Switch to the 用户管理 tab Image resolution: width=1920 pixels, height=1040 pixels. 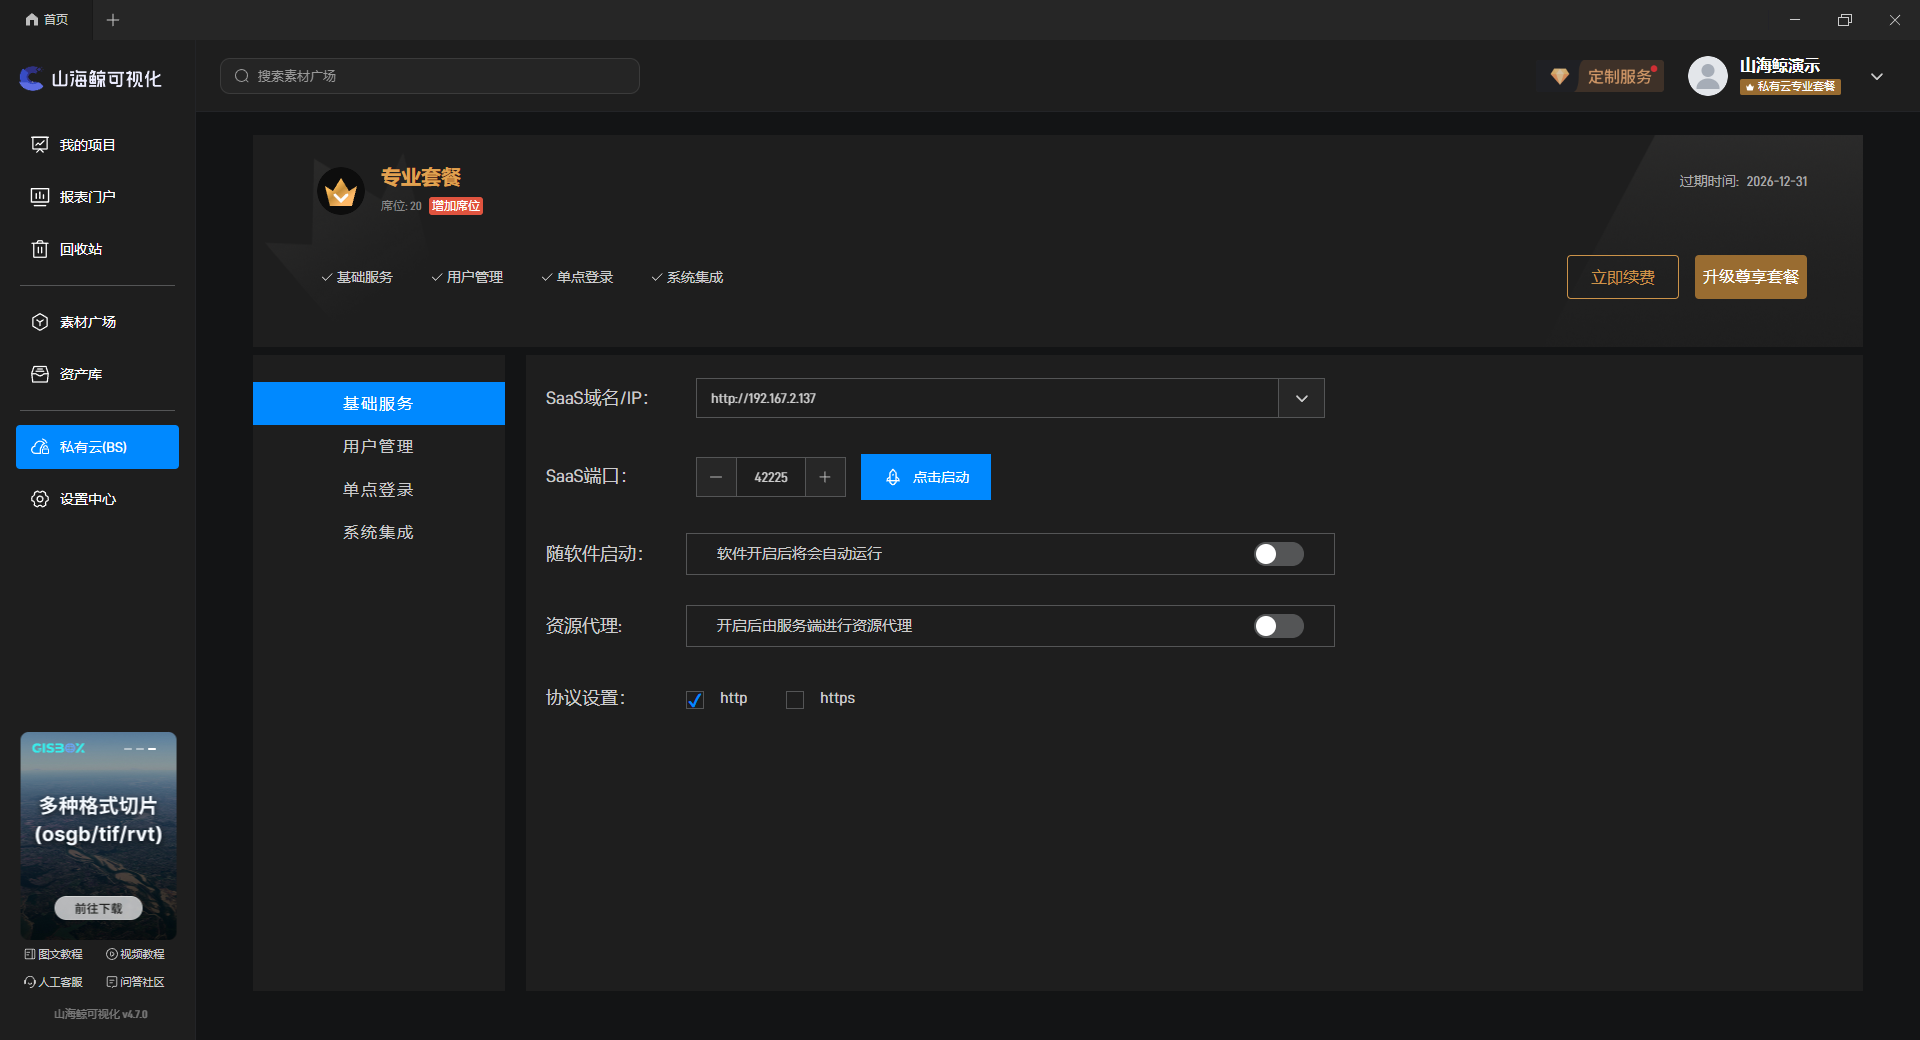tap(378, 447)
